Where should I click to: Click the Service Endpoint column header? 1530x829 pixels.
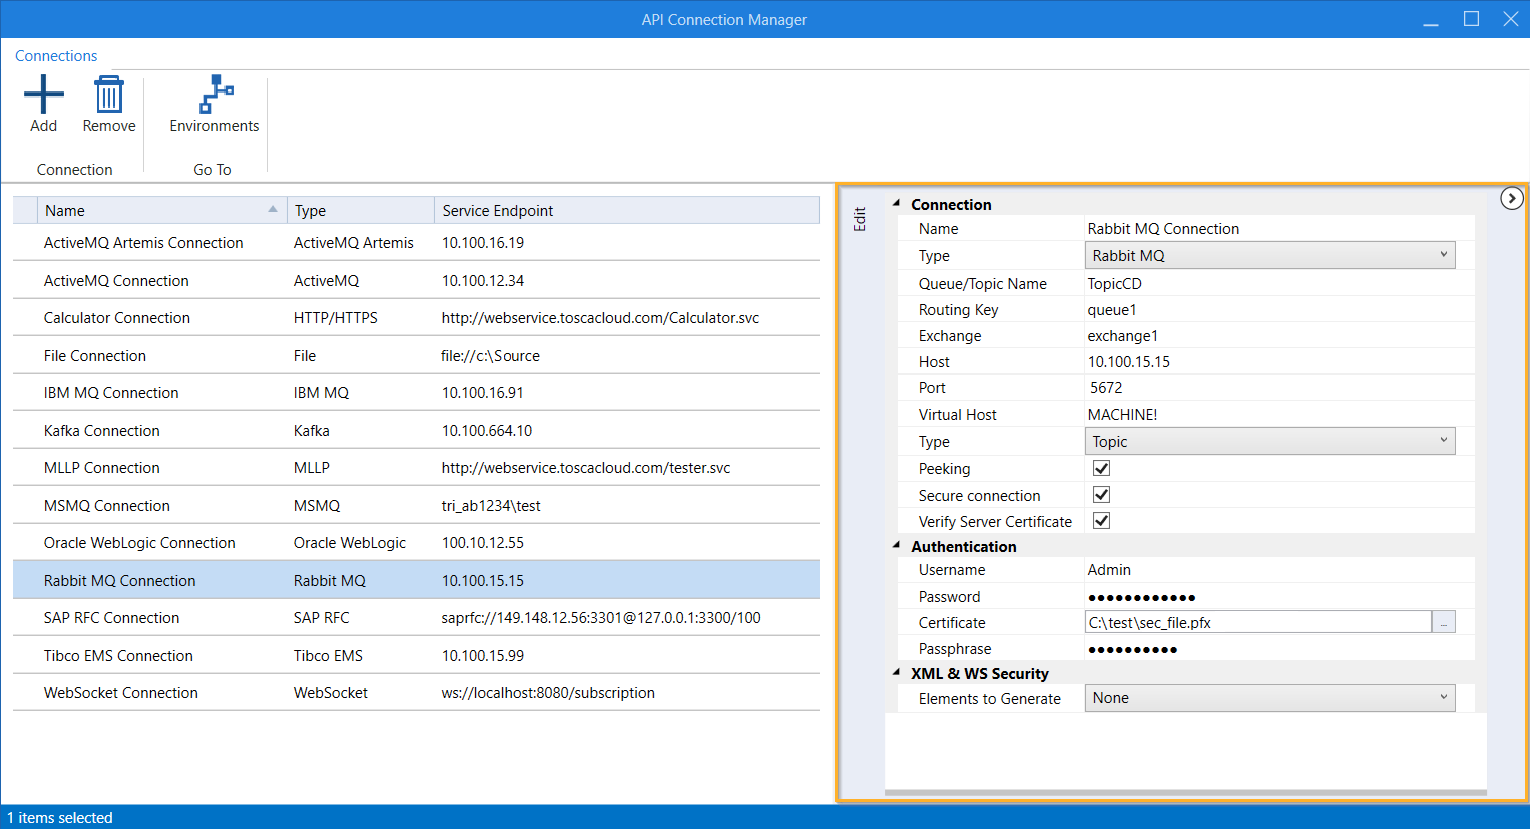625,210
